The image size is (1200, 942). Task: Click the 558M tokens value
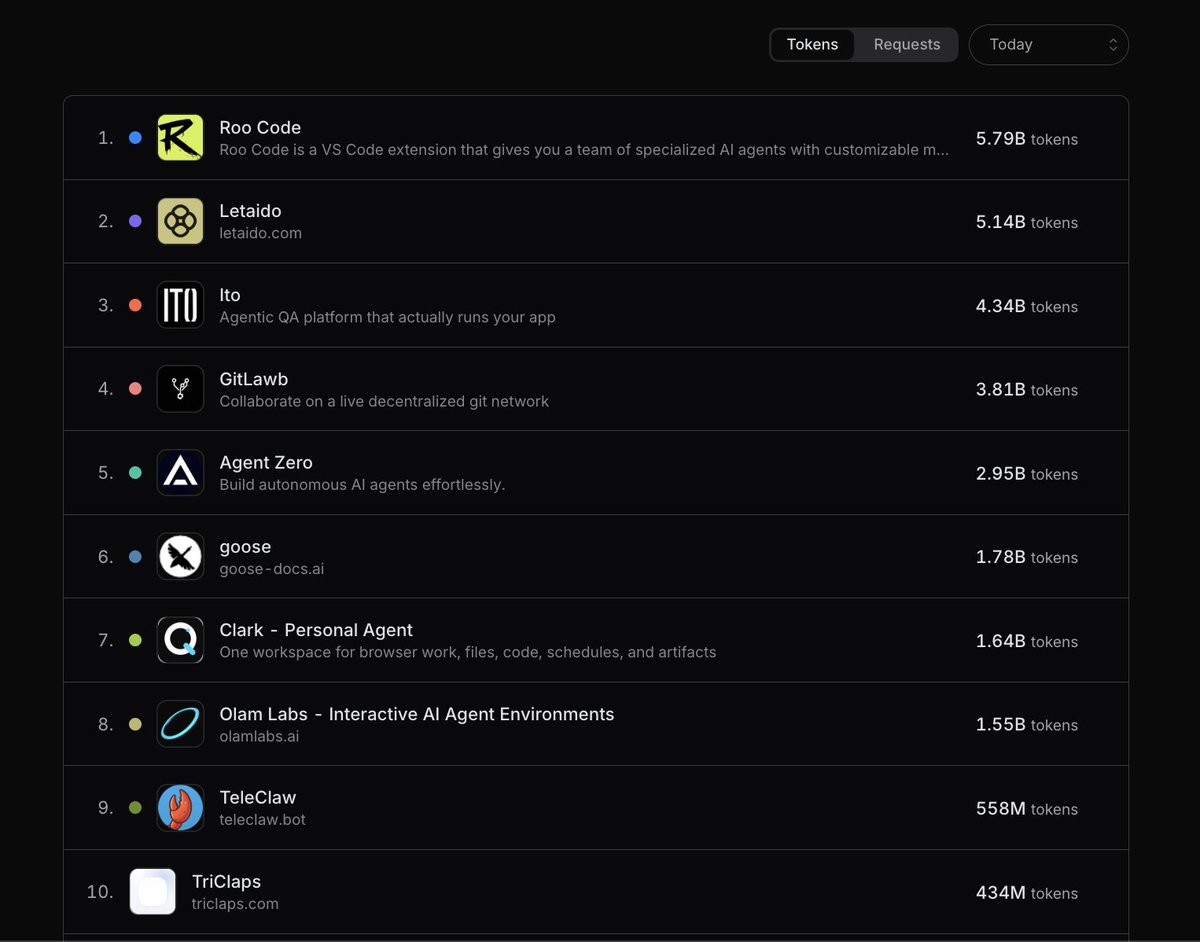[1027, 809]
